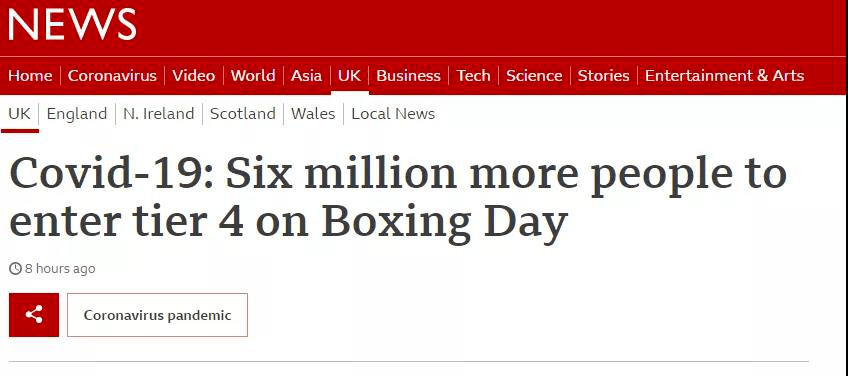848x376 pixels.
Task: Click the UK item in the red nav bar
Action: point(349,76)
